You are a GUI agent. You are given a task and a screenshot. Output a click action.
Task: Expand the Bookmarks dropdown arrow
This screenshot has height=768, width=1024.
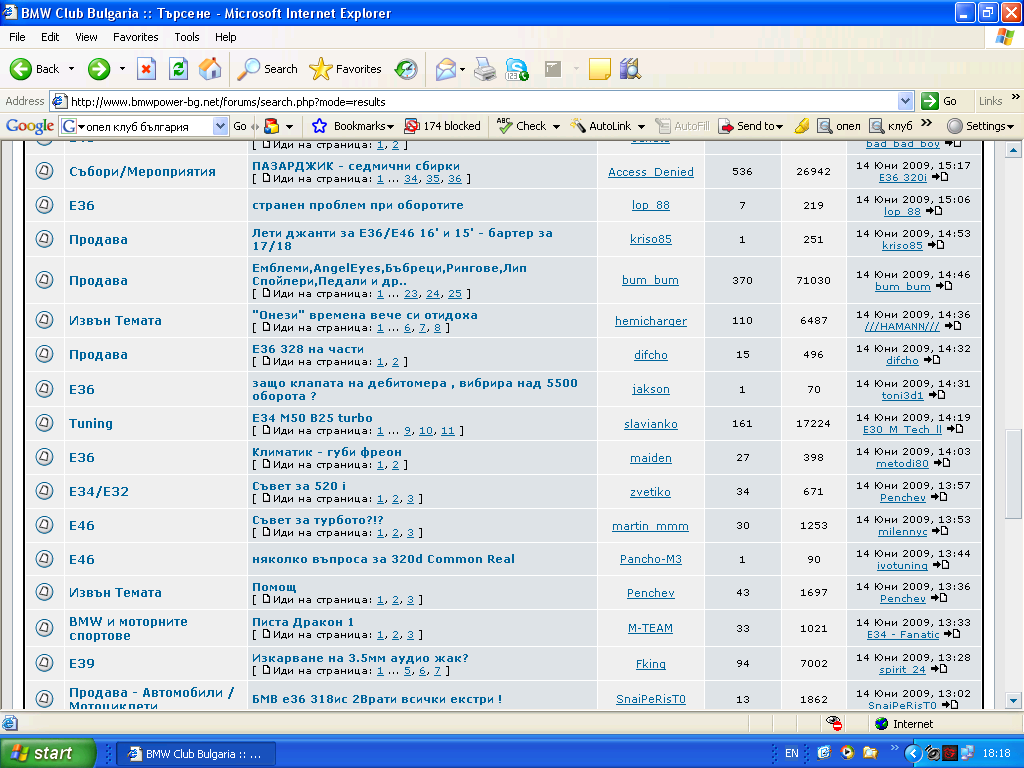(391, 127)
